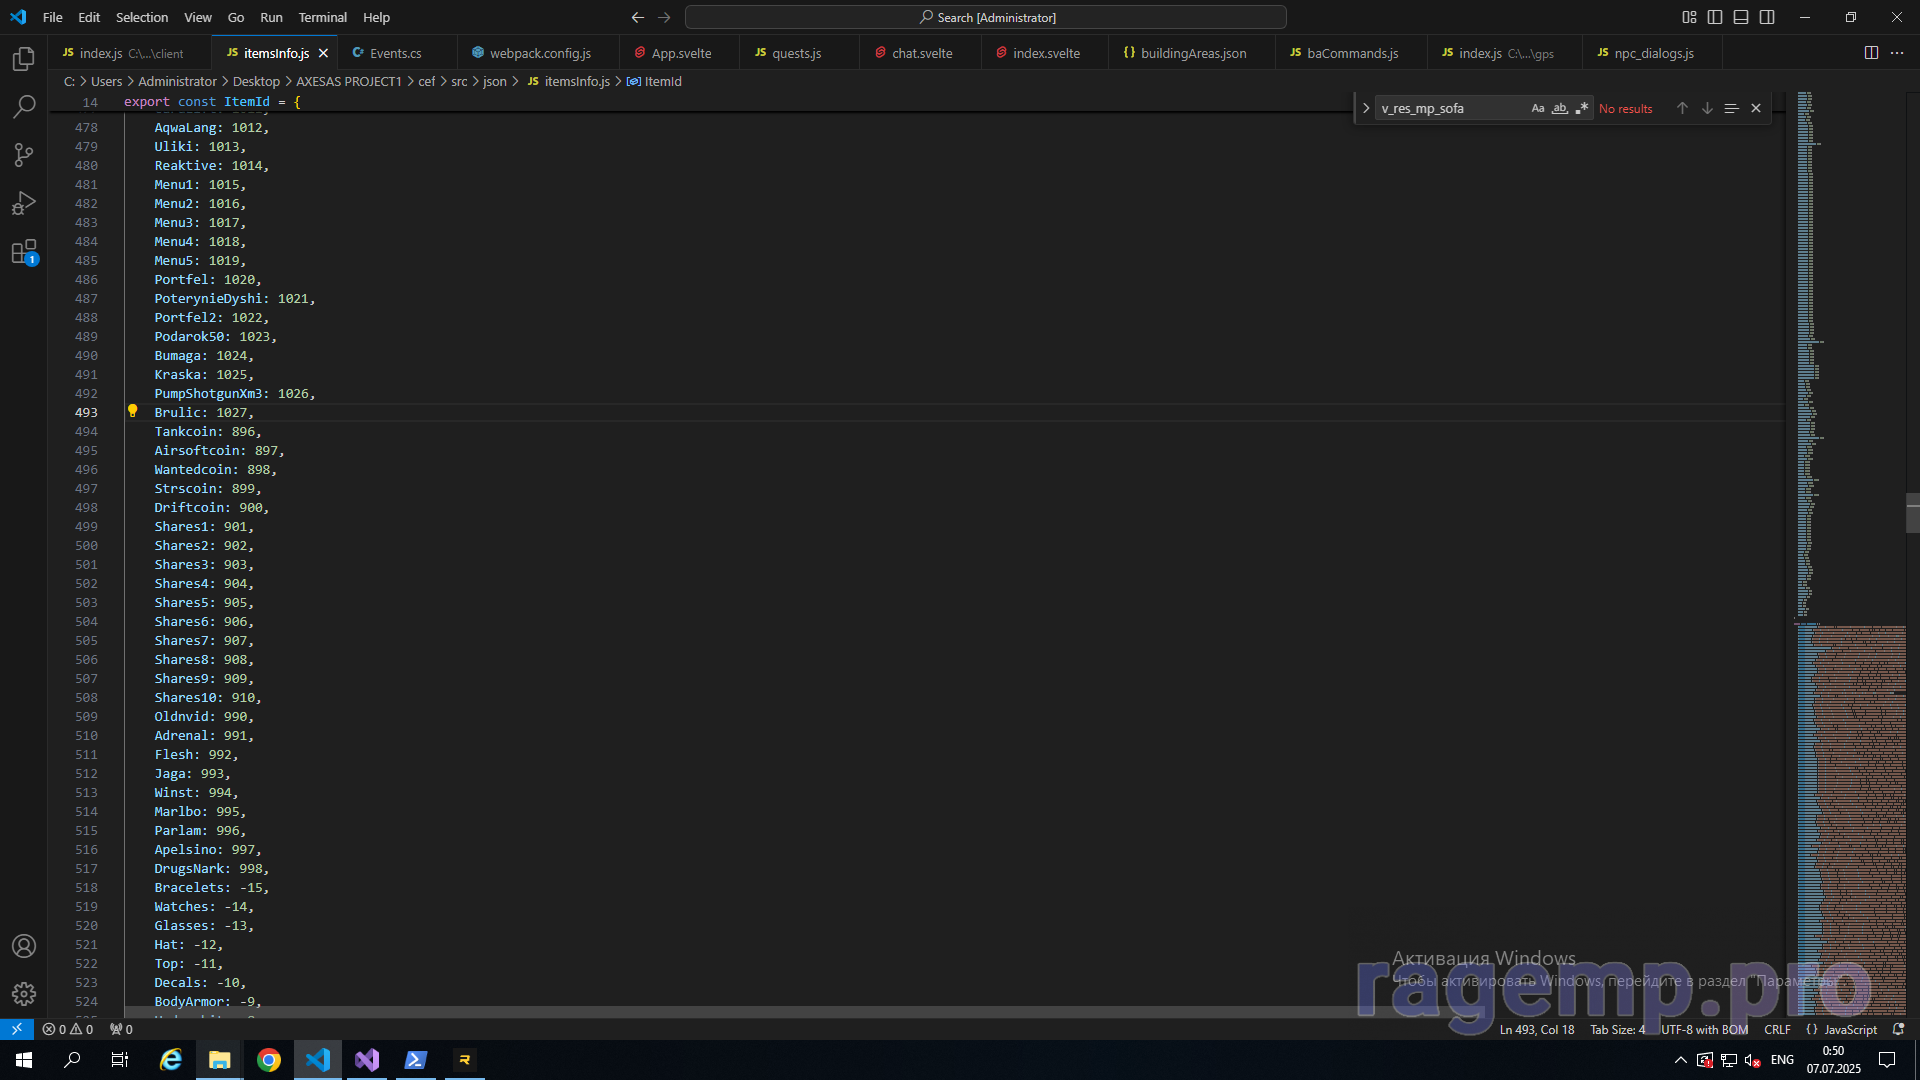1920x1080 pixels.
Task: Click the UTF-8 with BOM encoding button
Action: click(x=1704, y=1029)
